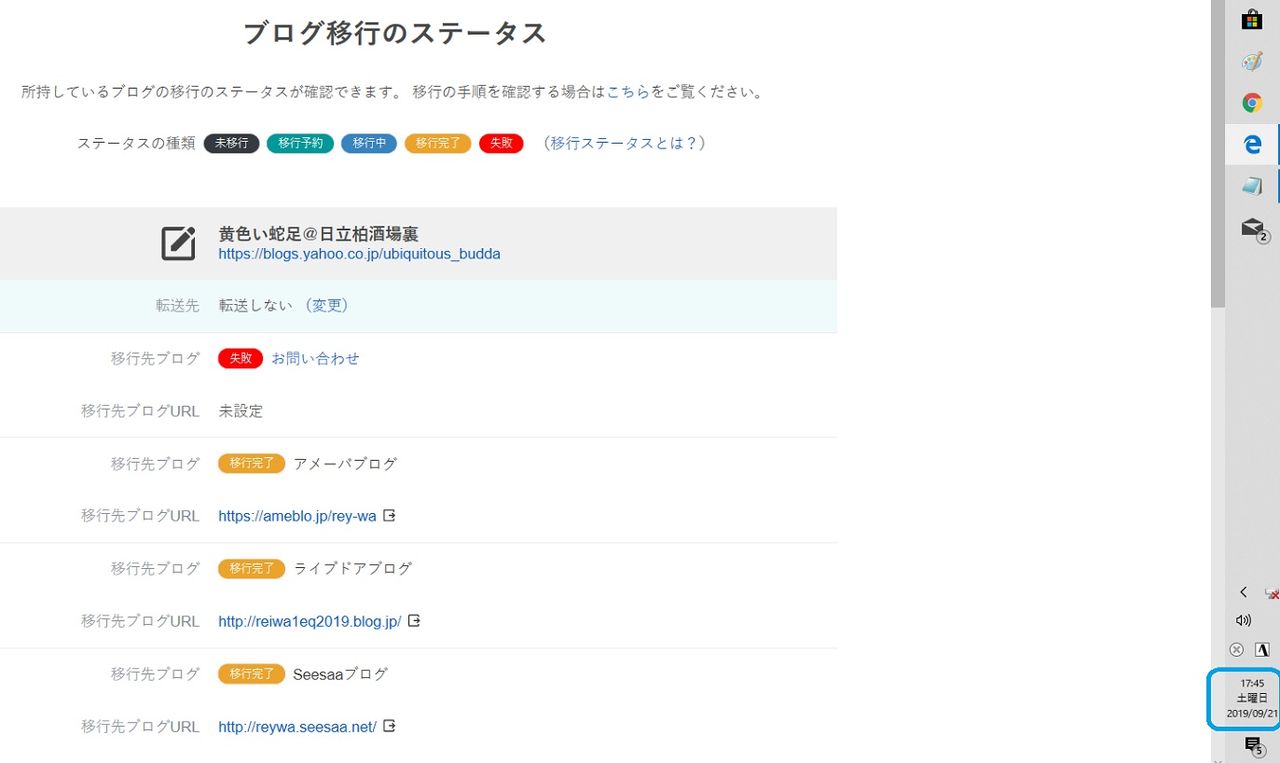Open Google Chrome in the taskbar
The width and height of the screenshot is (1280, 763).
(x=1251, y=103)
